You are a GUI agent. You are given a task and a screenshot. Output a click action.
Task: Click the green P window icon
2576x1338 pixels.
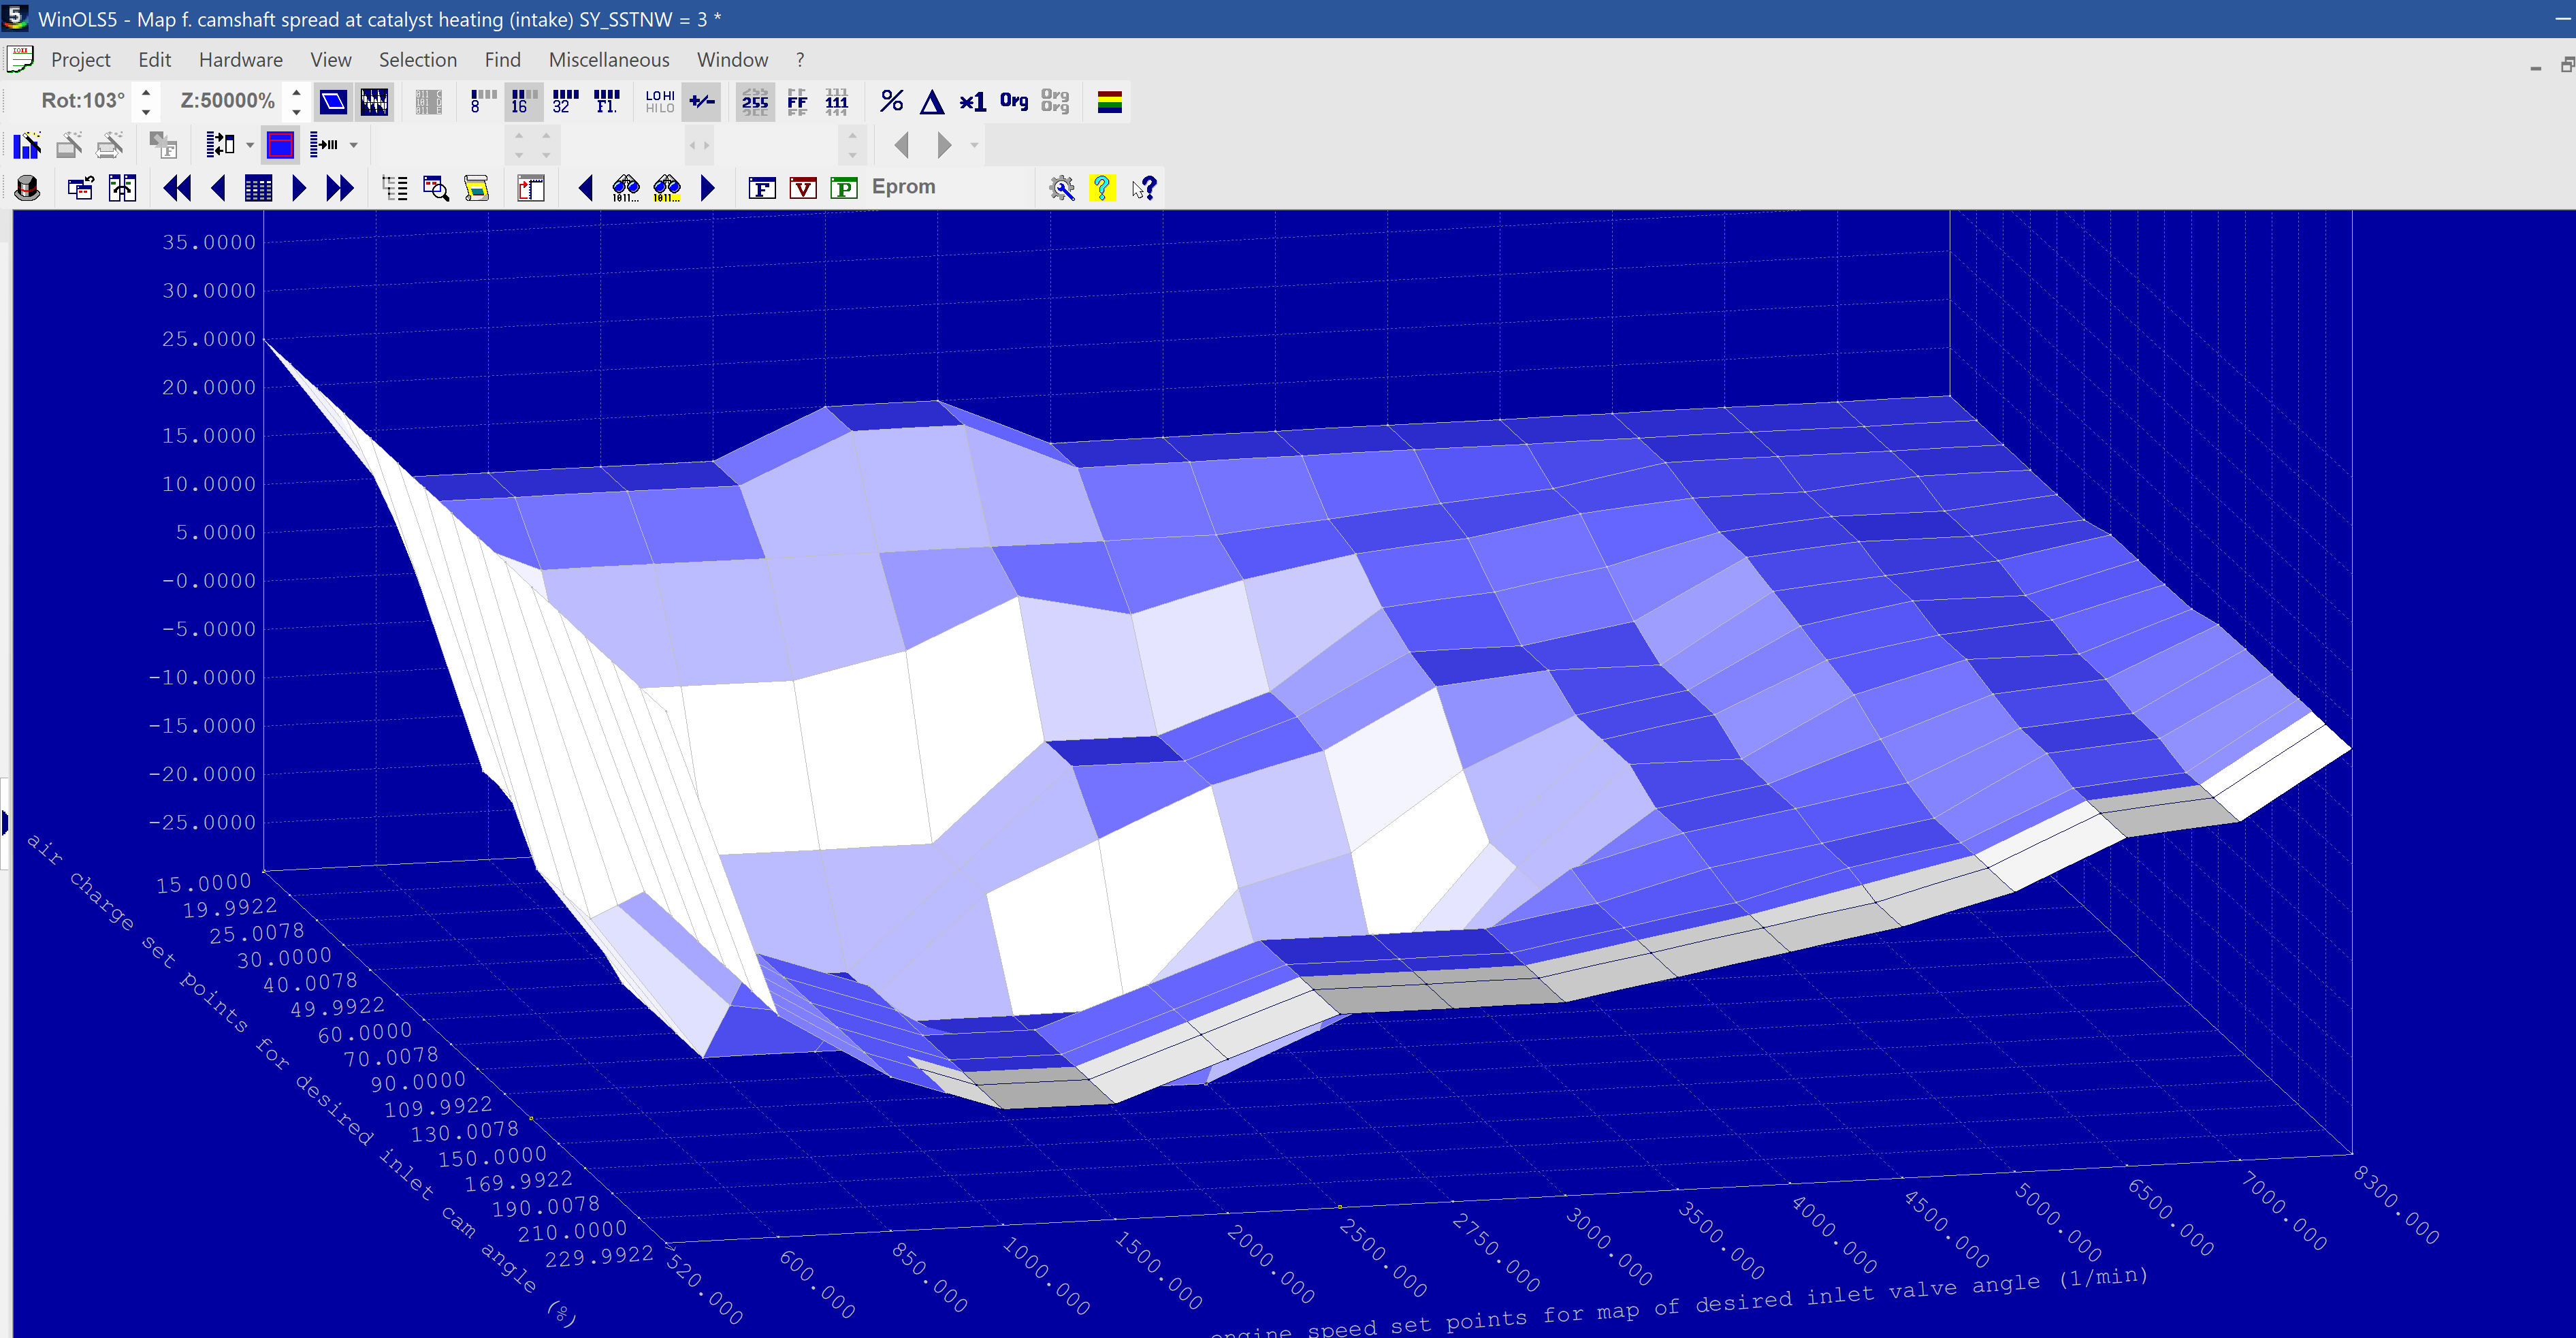(x=844, y=188)
